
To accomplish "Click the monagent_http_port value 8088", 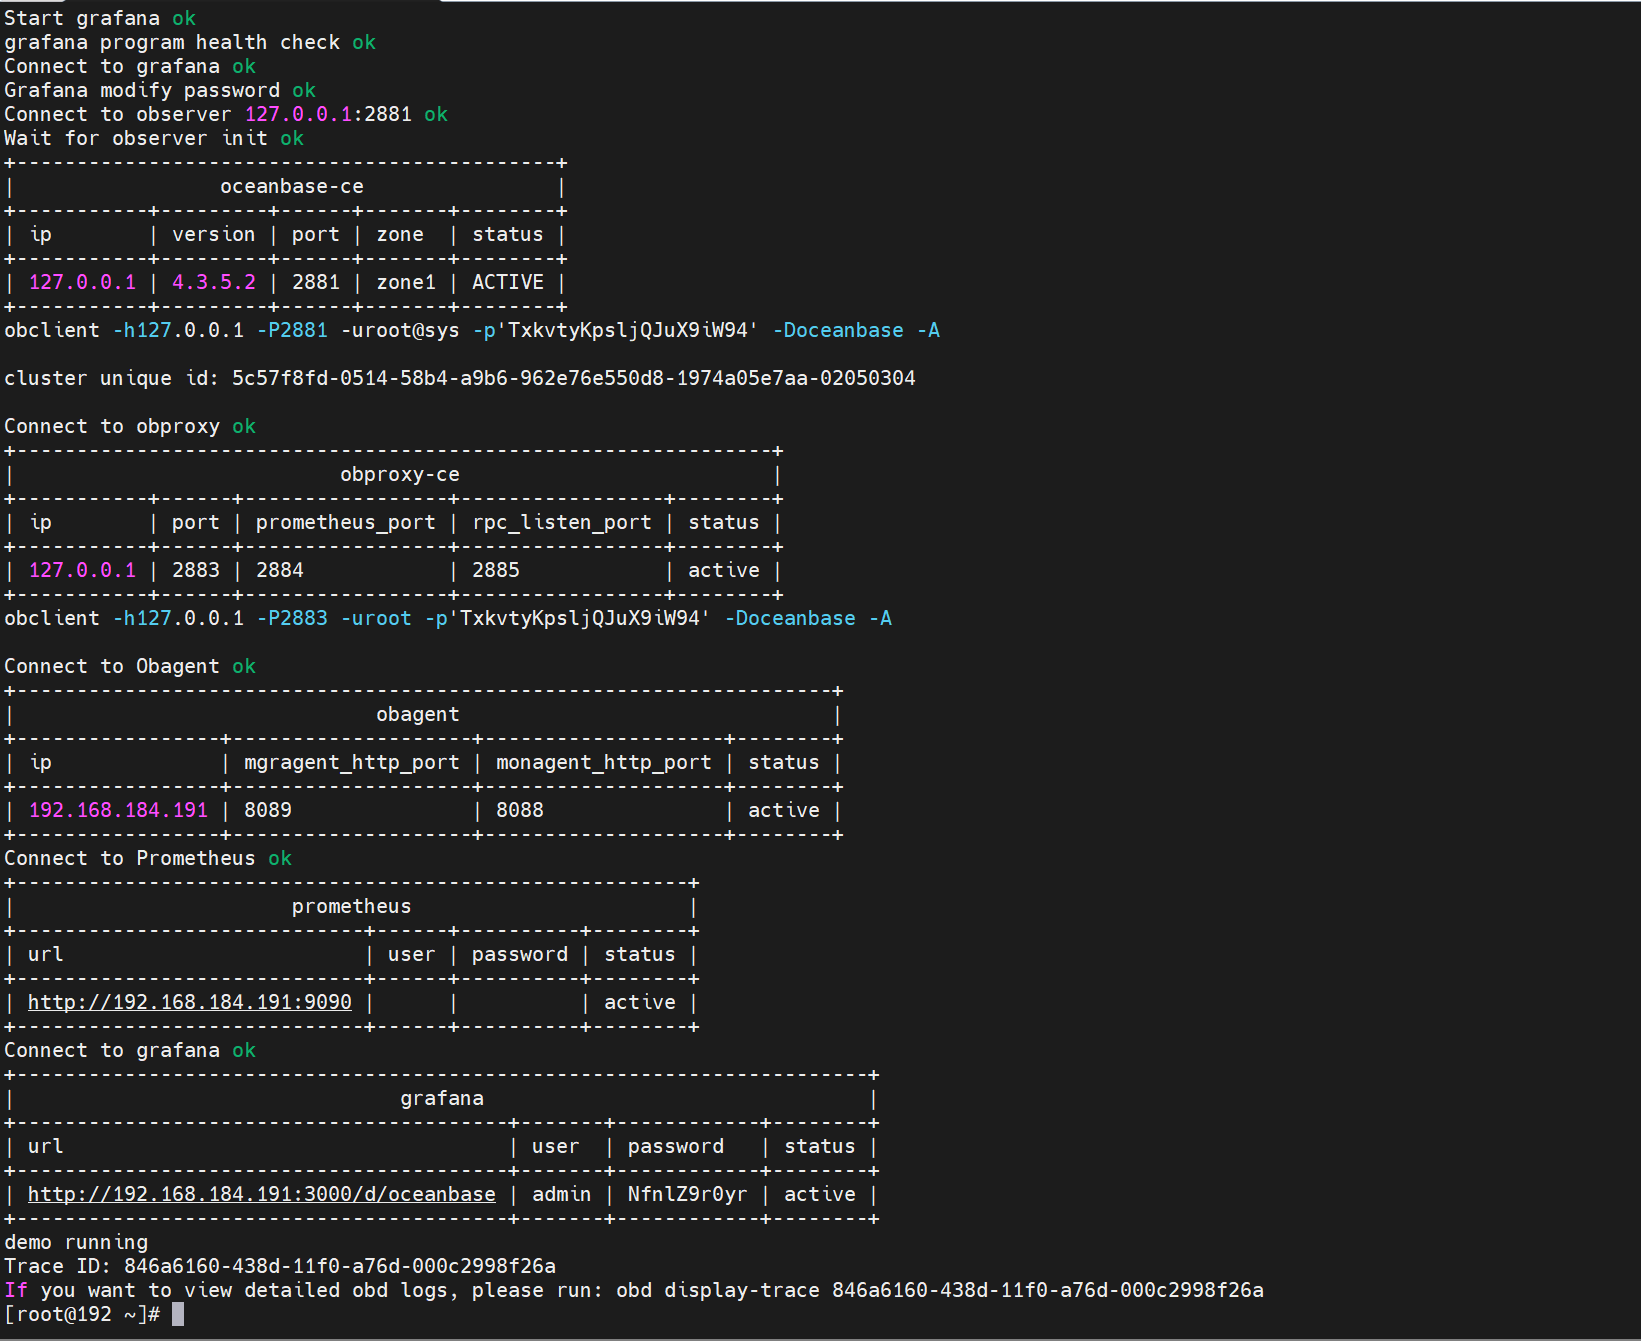I will click(520, 810).
